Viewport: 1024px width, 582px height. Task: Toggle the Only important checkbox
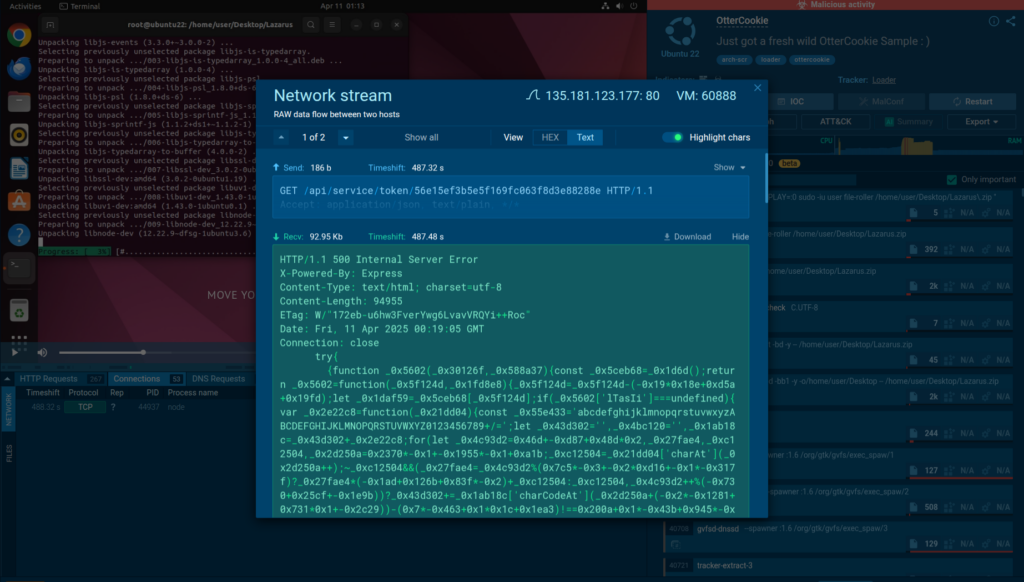coord(953,179)
